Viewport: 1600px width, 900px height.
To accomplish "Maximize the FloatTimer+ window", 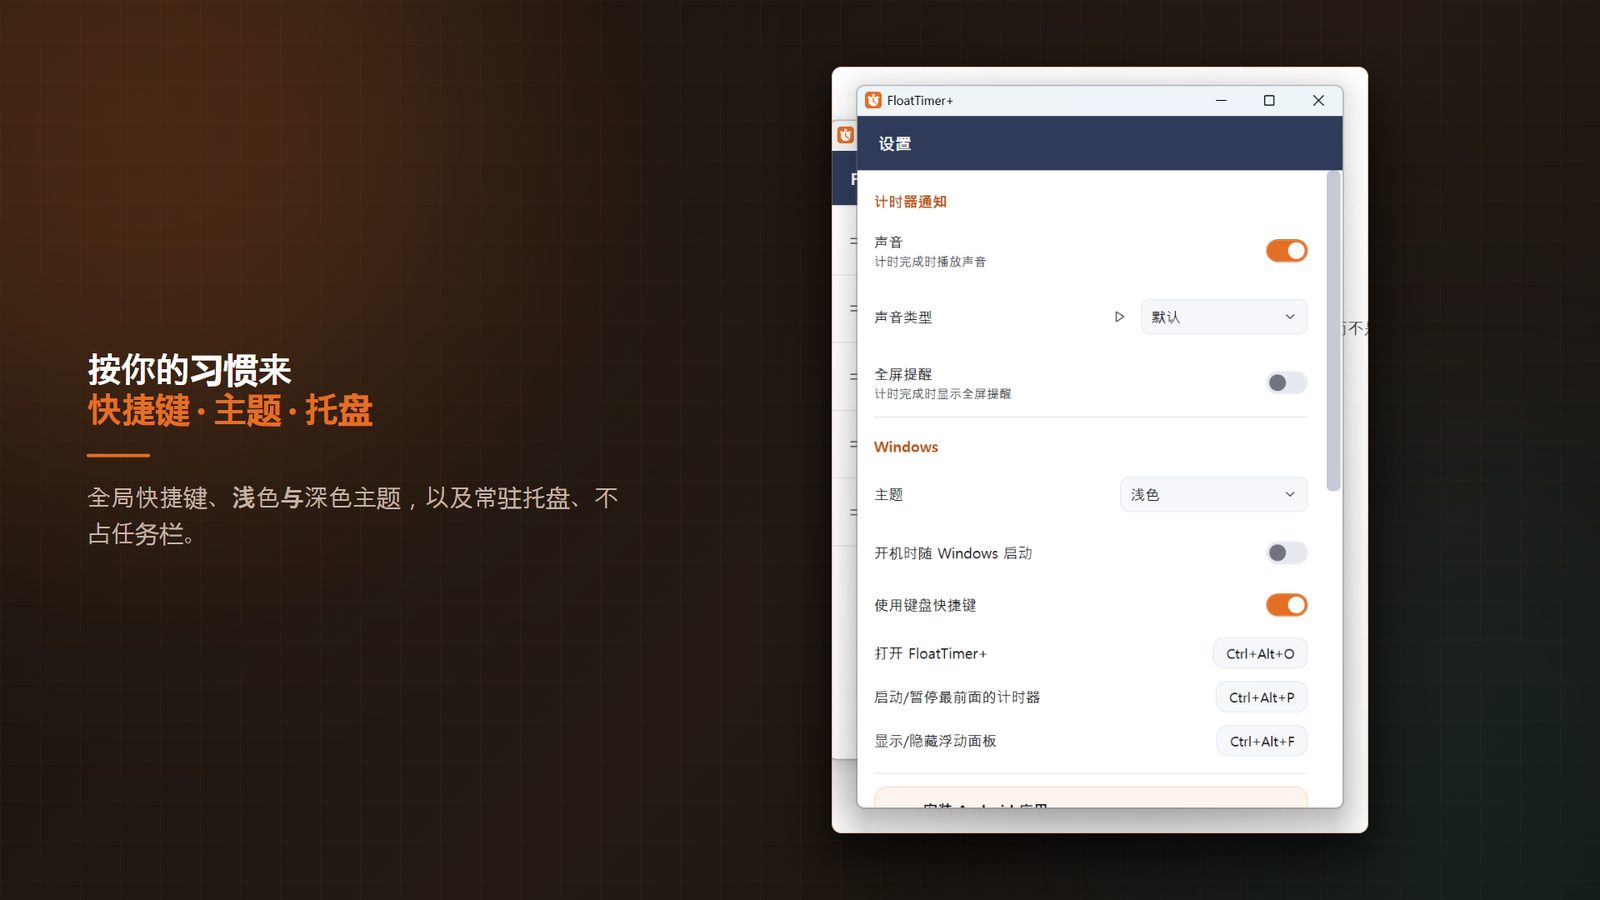I will point(1269,100).
